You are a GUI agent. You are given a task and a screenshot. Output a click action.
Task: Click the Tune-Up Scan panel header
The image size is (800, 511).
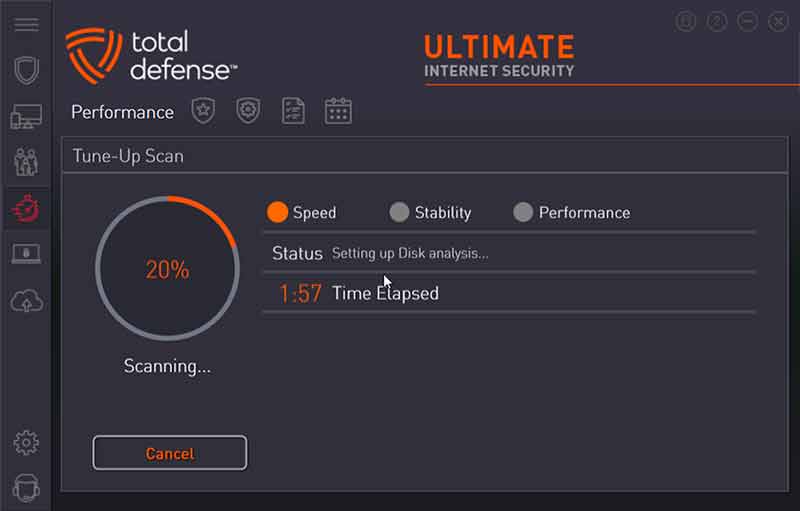click(x=425, y=156)
